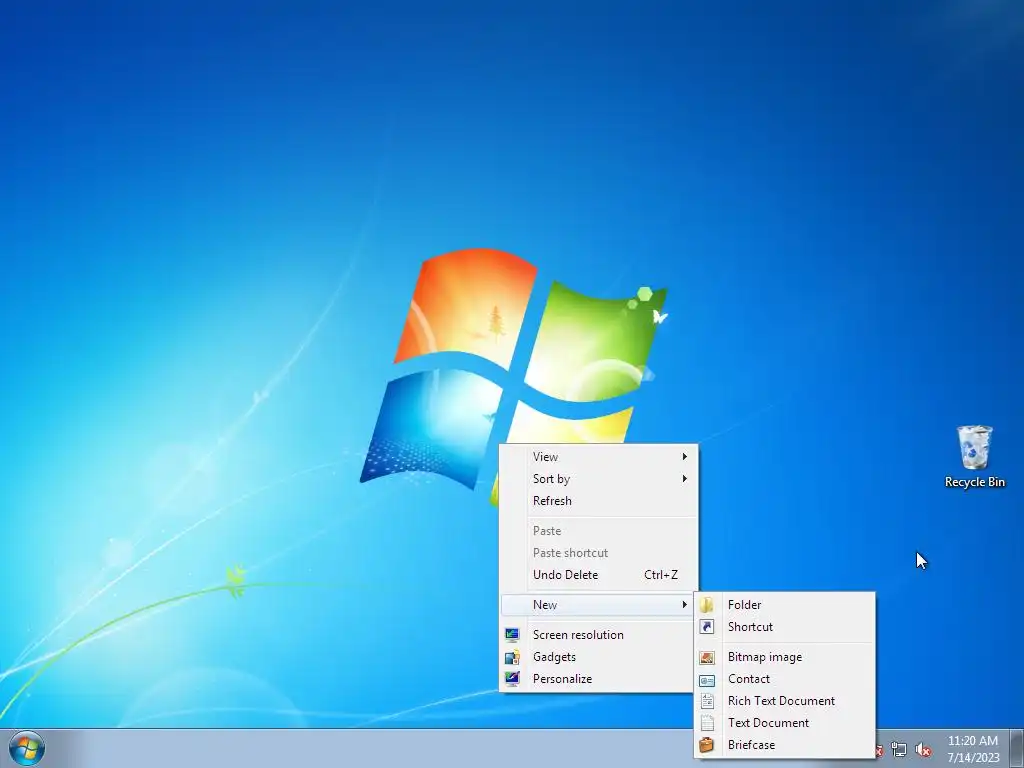The image size is (1024, 768).
Task: Click the muted volume speaker icon
Action: (923, 750)
